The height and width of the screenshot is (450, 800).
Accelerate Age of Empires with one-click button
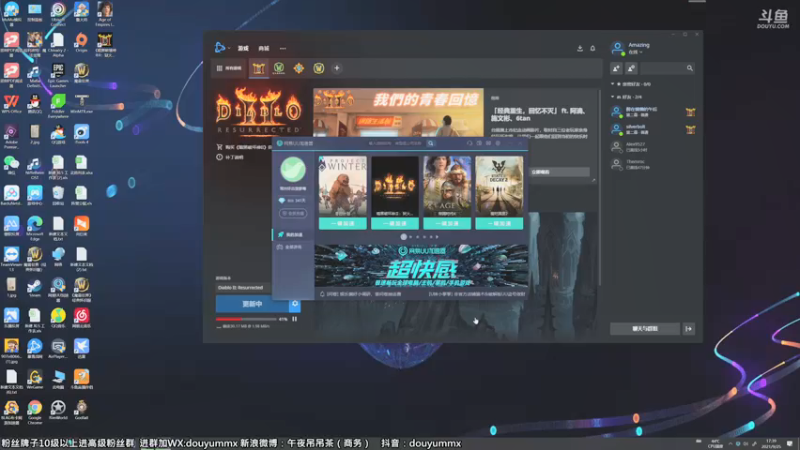[x=447, y=223]
